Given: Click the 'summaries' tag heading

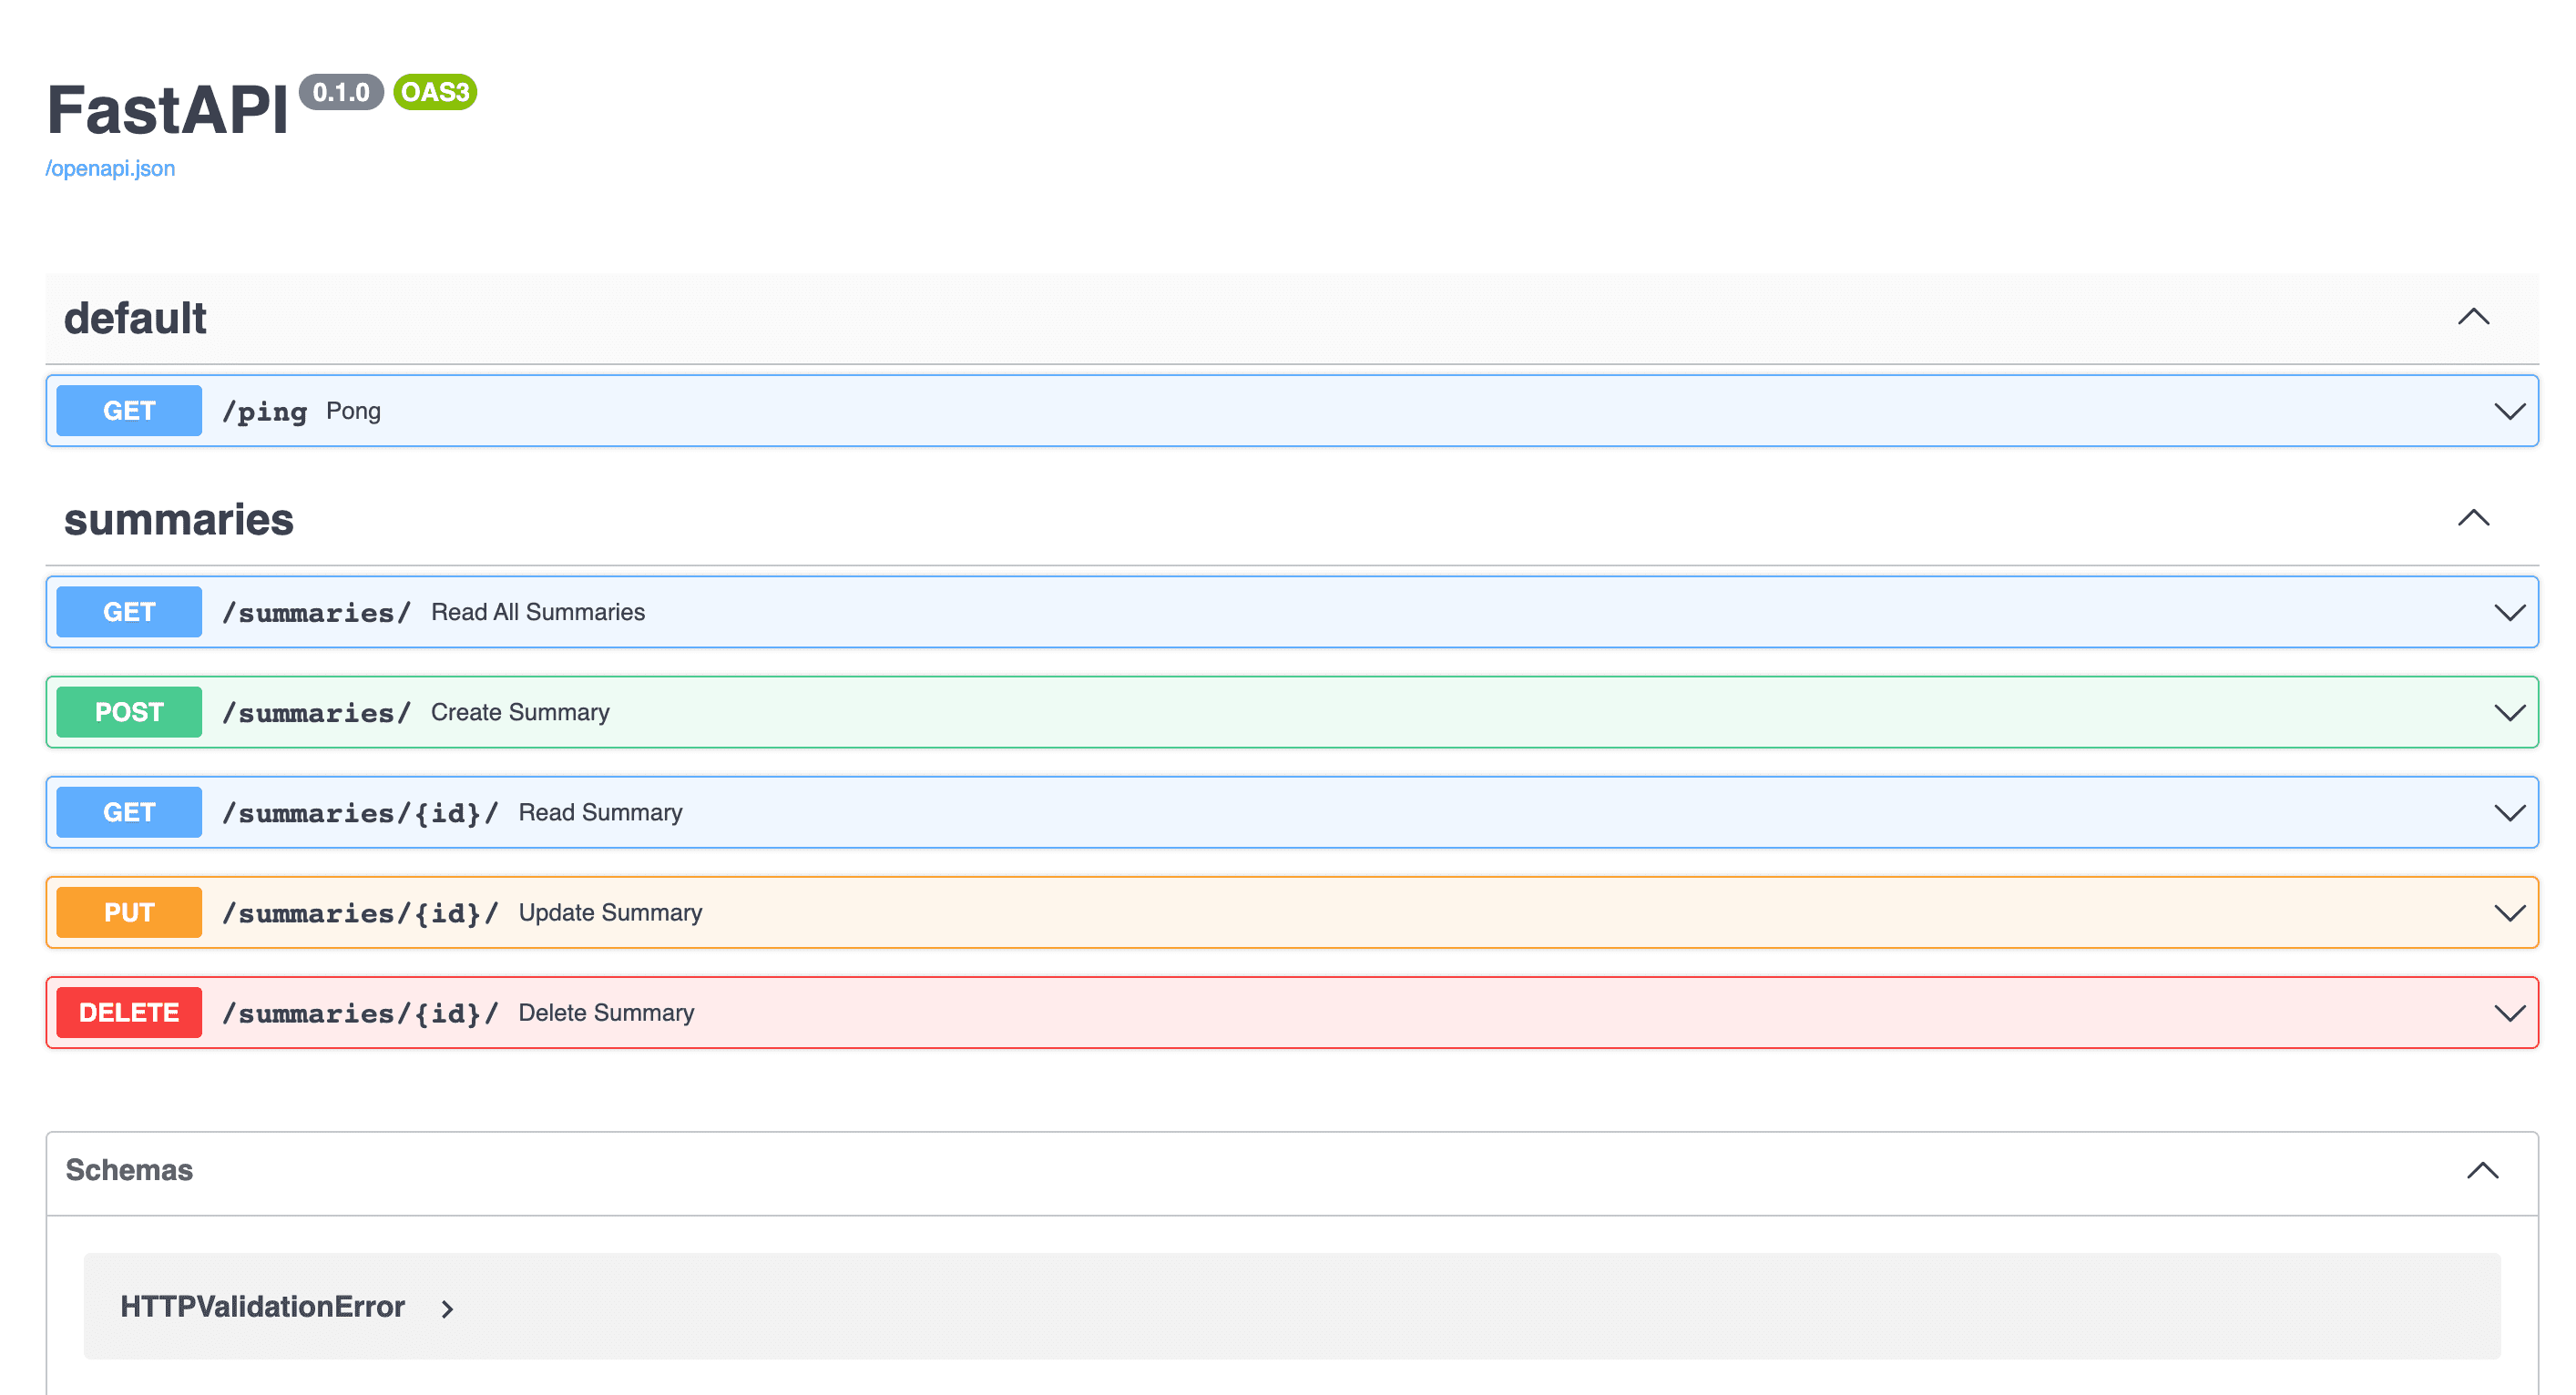Looking at the screenshot, I should 179,519.
